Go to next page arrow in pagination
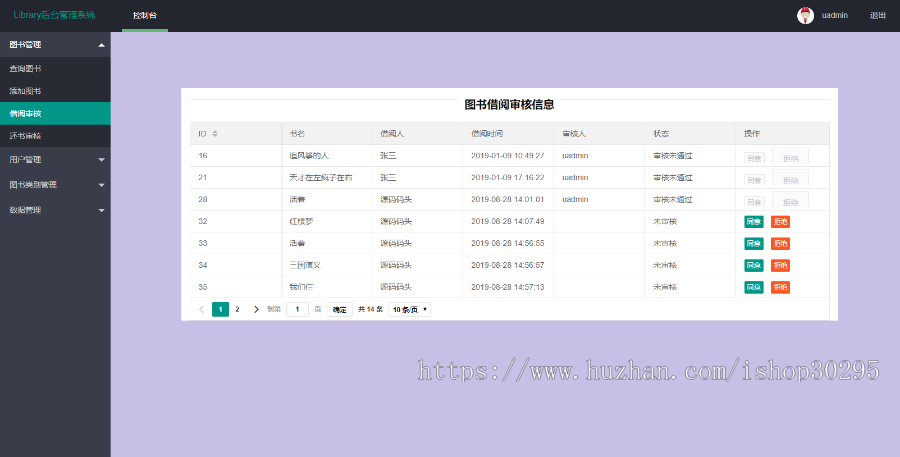 256,309
